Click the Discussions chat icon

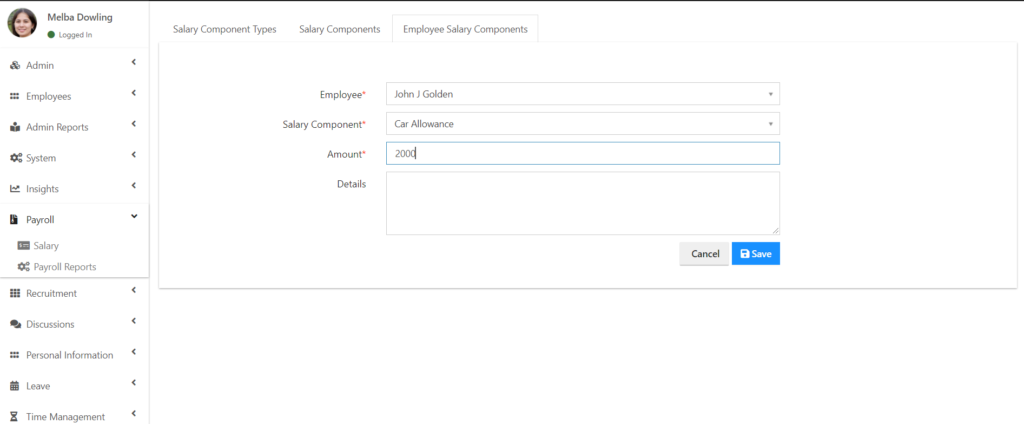[x=15, y=325]
